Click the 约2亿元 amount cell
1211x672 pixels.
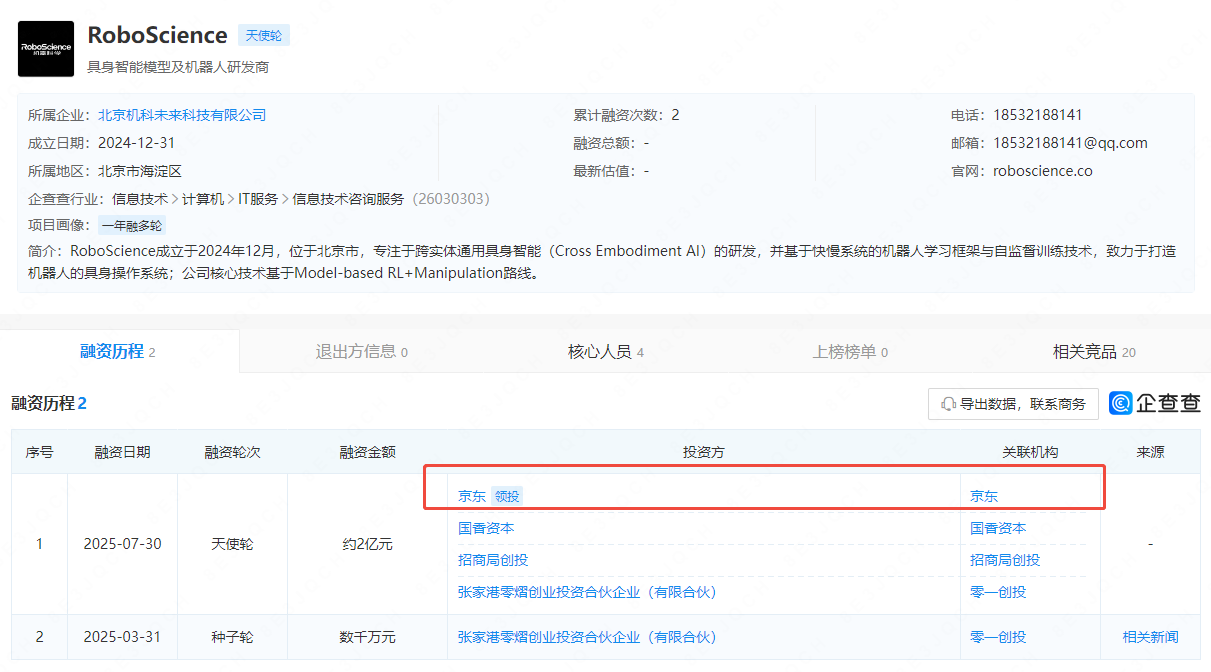[368, 544]
